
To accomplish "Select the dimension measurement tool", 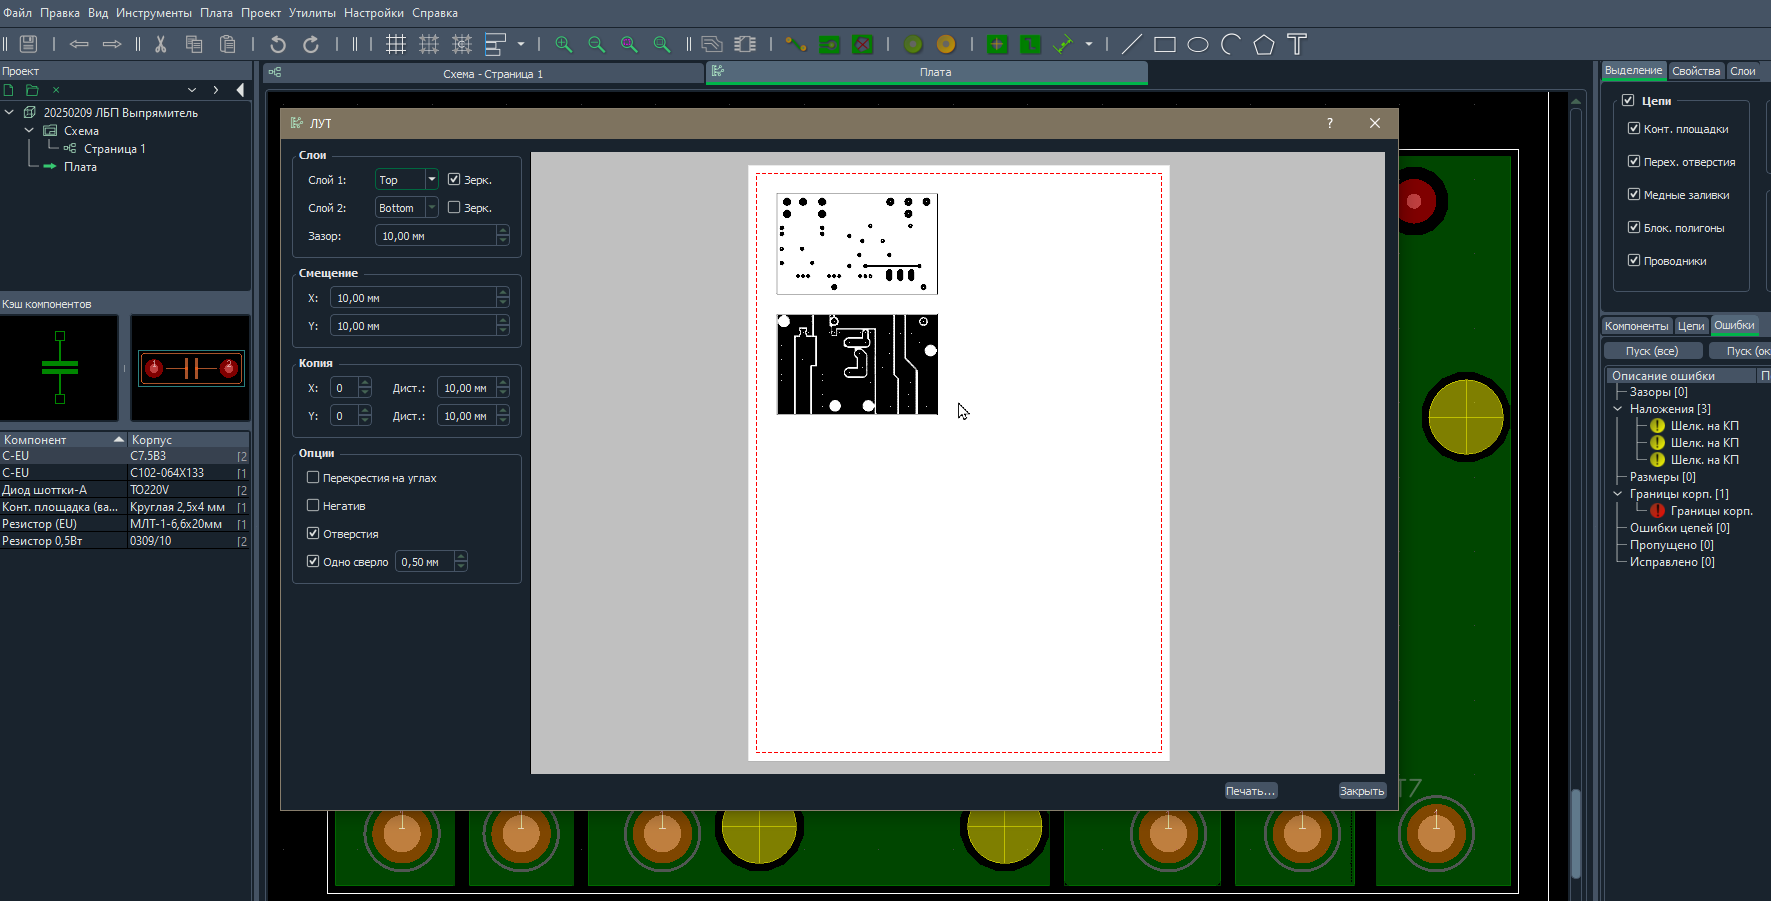I will click(x=1063, y=44).
